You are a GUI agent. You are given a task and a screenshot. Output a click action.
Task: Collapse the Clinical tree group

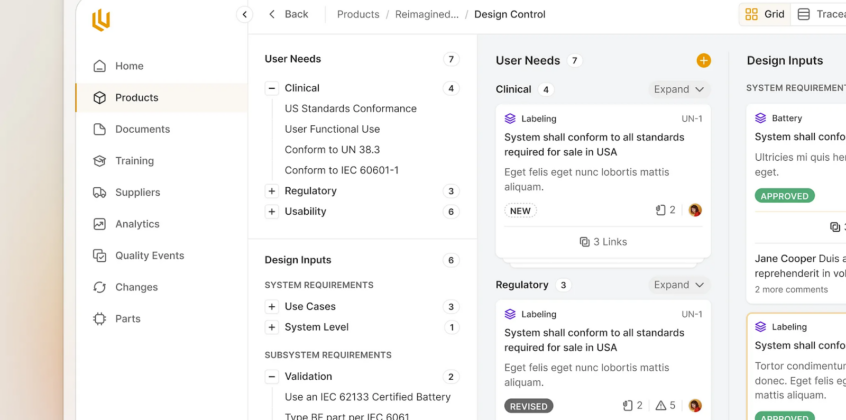pyautogui.click(x=271, y=88)
